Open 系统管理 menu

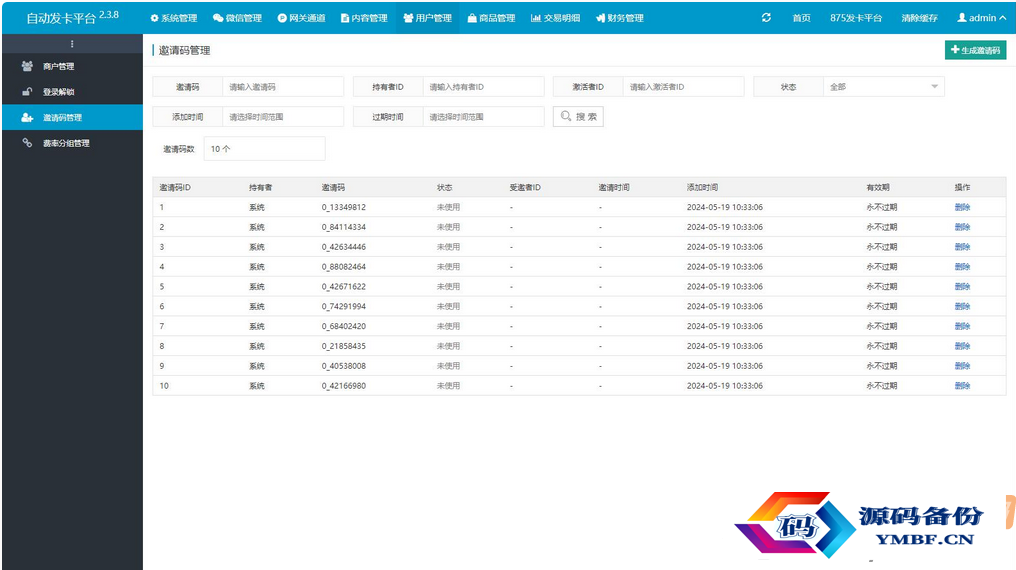pyautogui.click(x=174, y=18)
